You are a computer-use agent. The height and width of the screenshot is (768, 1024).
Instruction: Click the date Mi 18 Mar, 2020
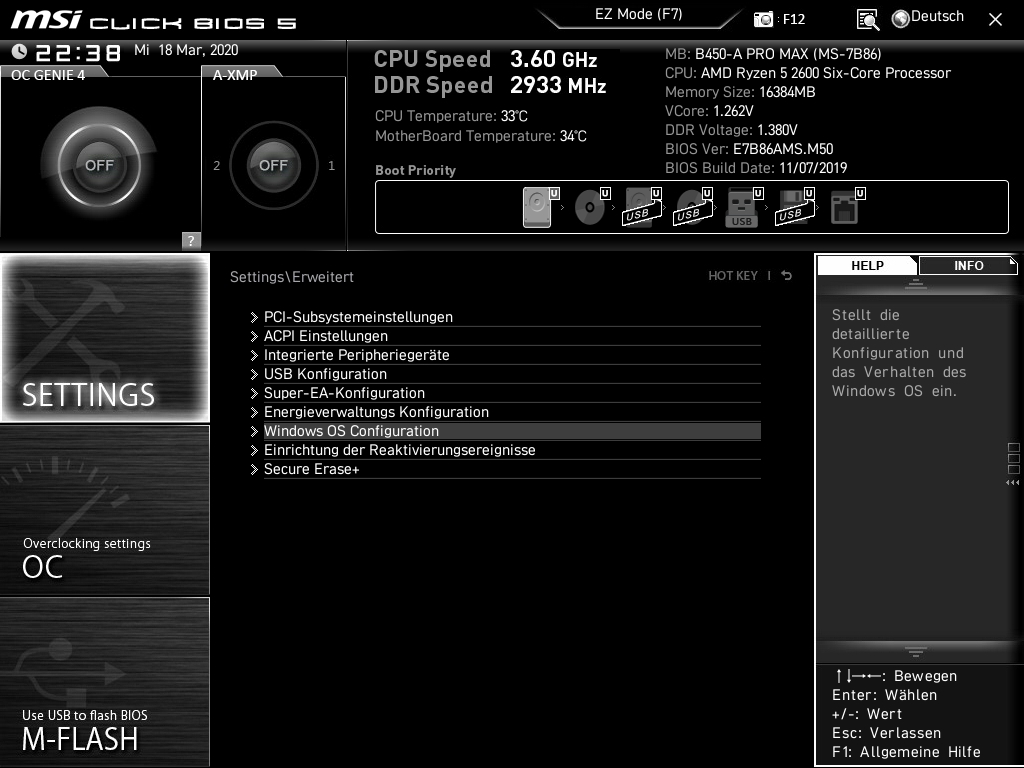(186, 50)
